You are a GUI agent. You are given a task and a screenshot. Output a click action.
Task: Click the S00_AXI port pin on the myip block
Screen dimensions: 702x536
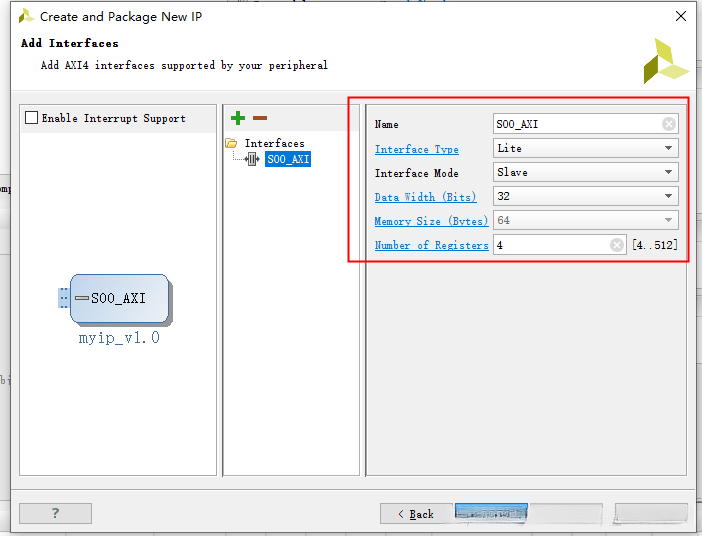pyautogui.click(x=64, y=298)
